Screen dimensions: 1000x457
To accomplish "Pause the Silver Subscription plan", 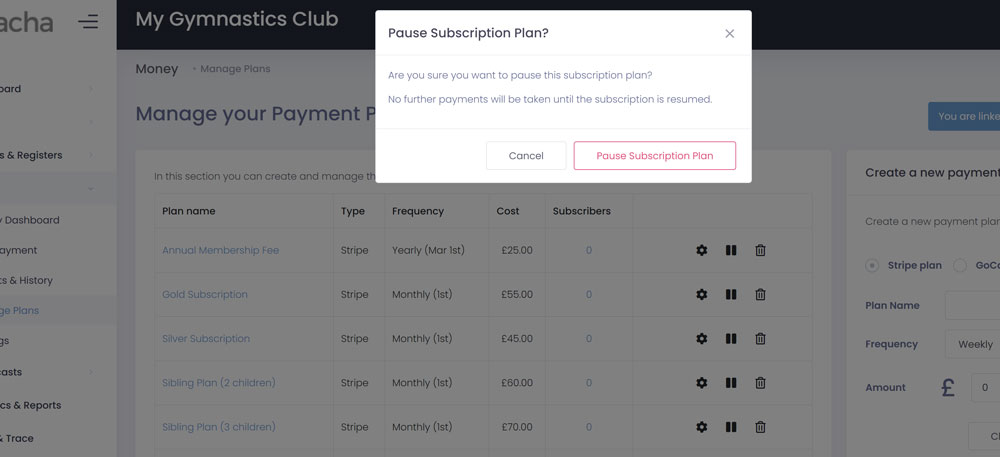I will (731, 339).
